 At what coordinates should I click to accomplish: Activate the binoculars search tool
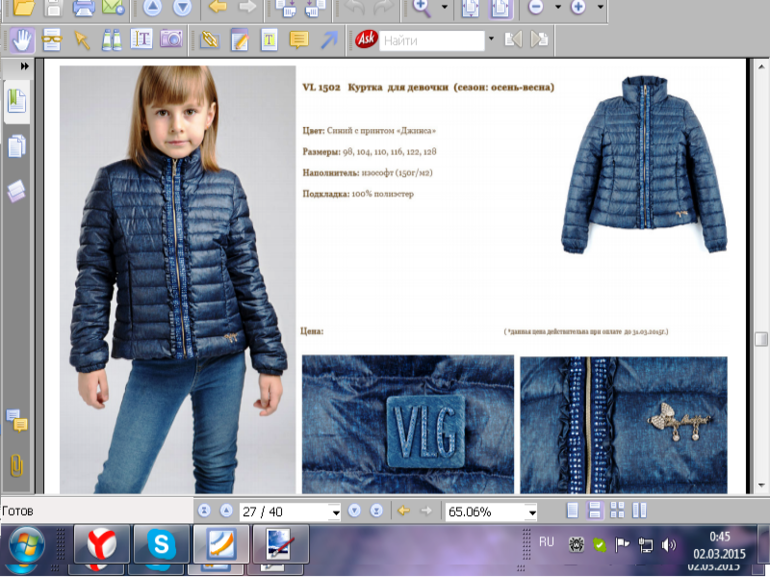(111, 40)
